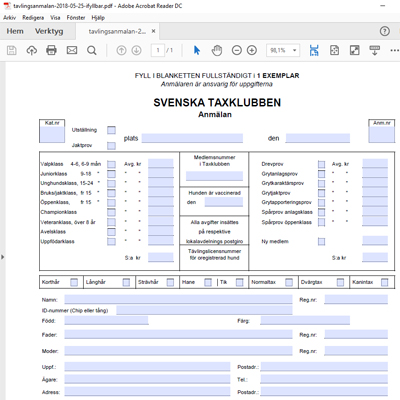This screenshot has height=400, width=400.
Task: Open the Fönster menu
Action: tap(76, 18)
